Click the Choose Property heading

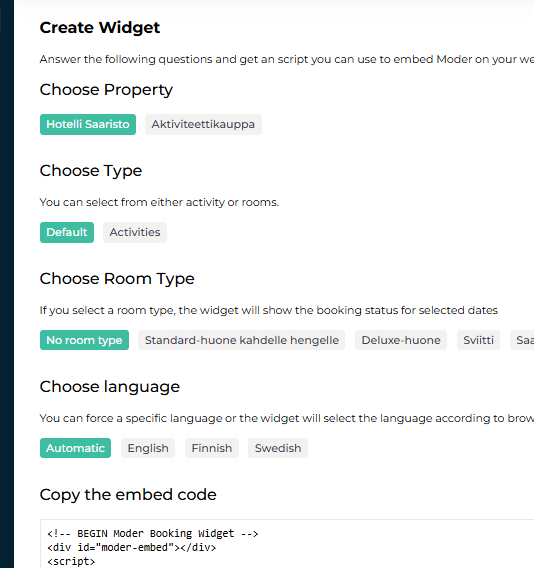click(106, 90)
